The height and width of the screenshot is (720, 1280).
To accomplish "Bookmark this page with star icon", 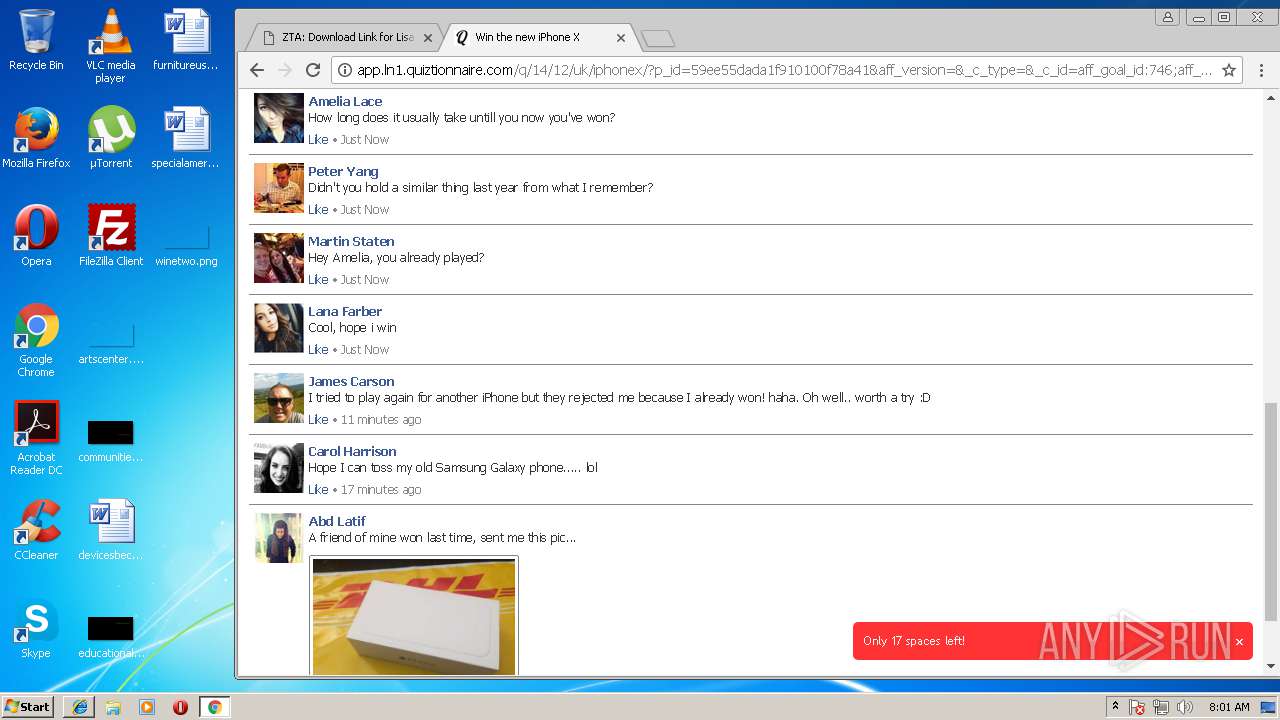I will click(x=1229, y=70).
